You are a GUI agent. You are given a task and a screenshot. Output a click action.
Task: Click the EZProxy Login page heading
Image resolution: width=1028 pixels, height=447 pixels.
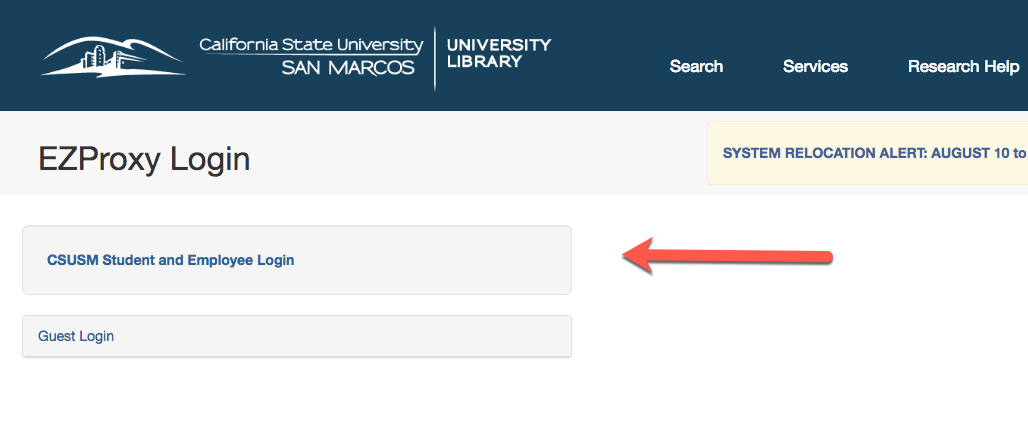tap(144, 159)
